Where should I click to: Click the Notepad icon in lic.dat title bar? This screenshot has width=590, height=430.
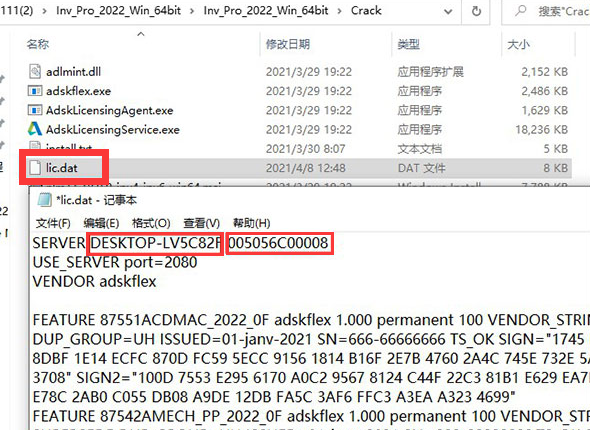click(44, 200)
